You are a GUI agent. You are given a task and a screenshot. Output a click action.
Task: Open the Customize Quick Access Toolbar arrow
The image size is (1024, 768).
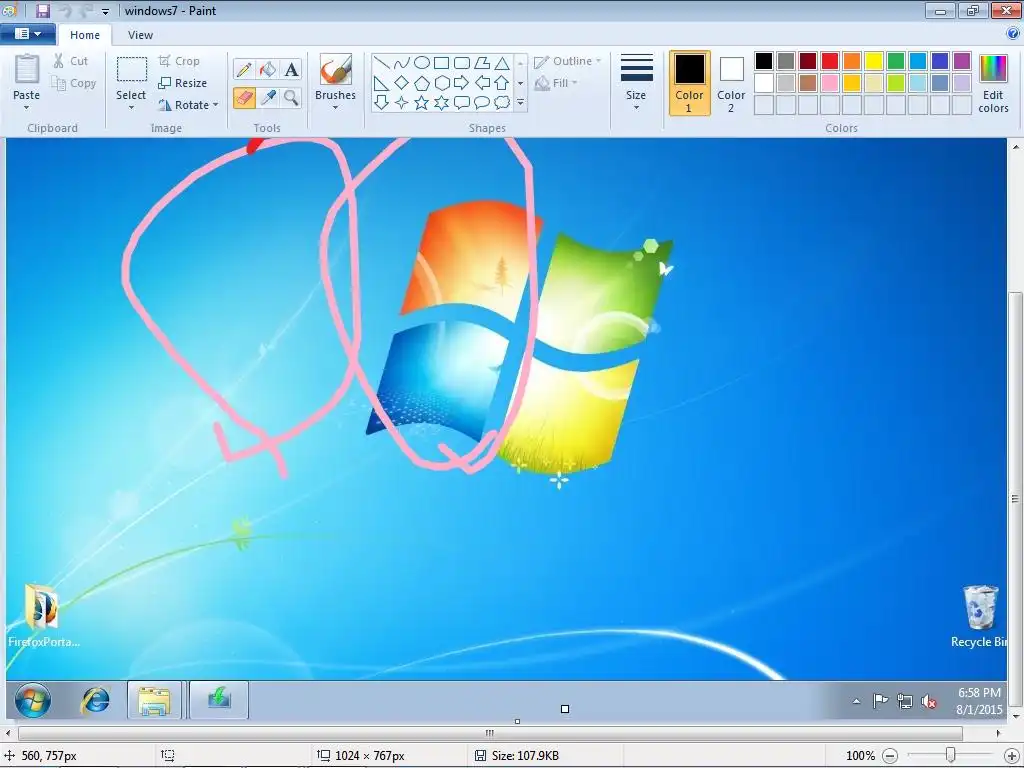(x=105, y=11)
